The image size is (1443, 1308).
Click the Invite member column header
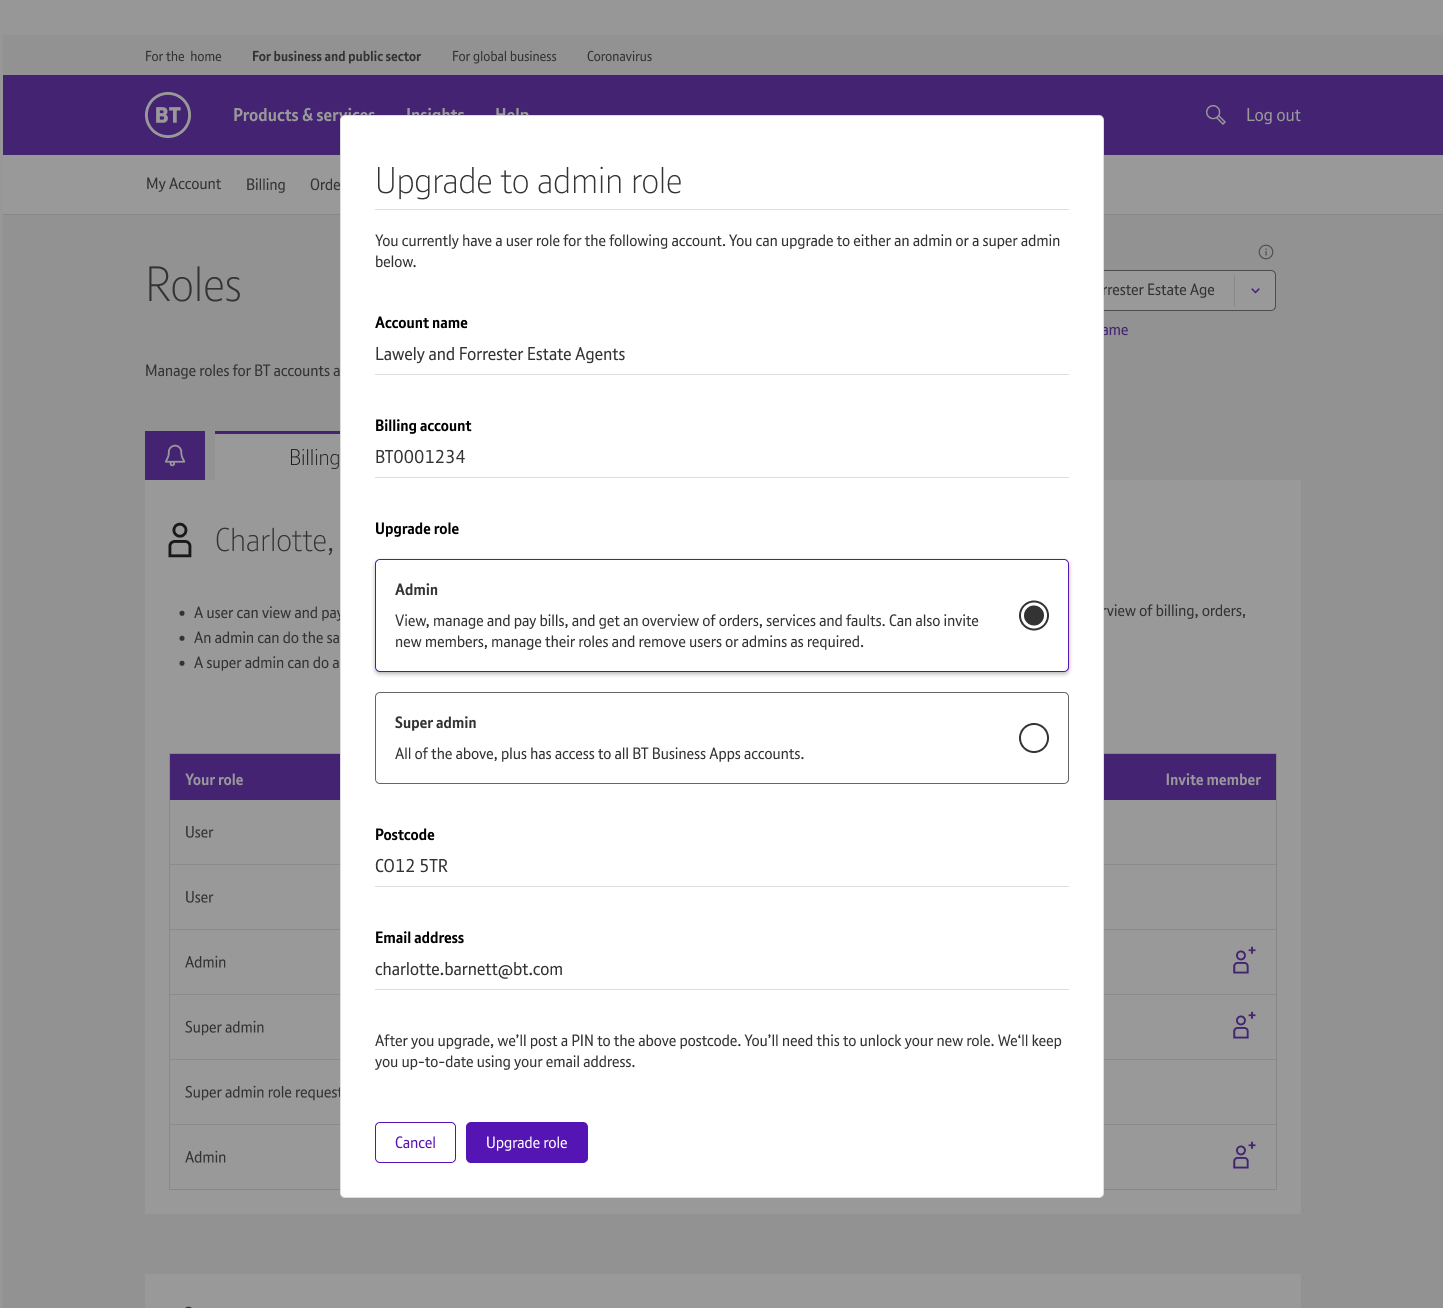pos(1213,779)
